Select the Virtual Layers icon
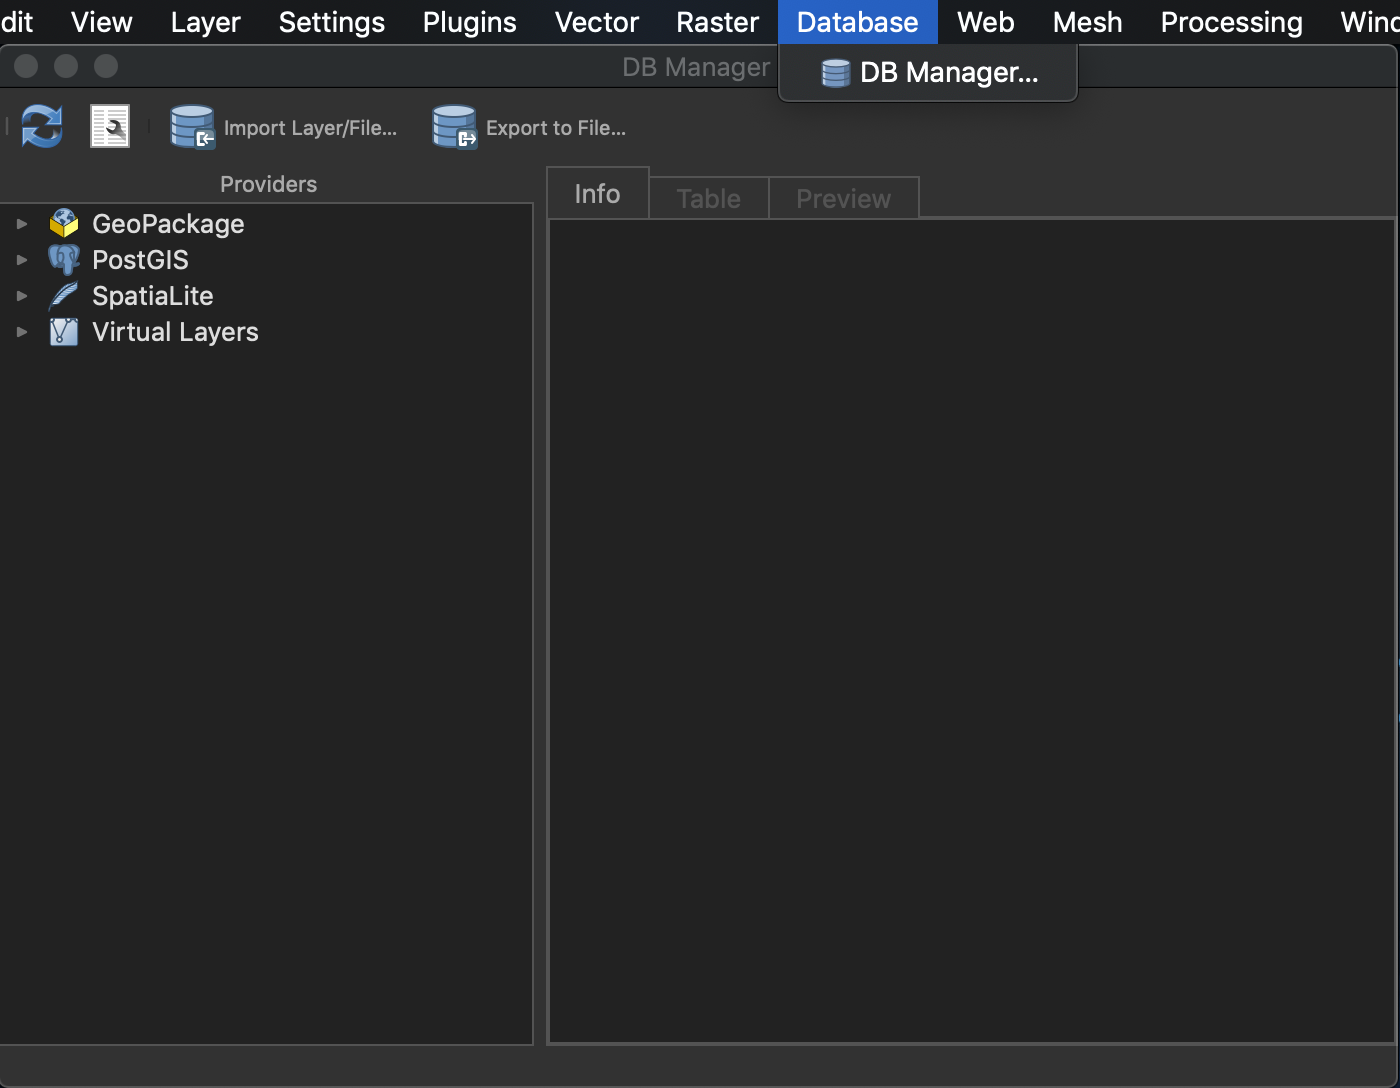Viewport: 1400px width, 1088px height. 64,331
